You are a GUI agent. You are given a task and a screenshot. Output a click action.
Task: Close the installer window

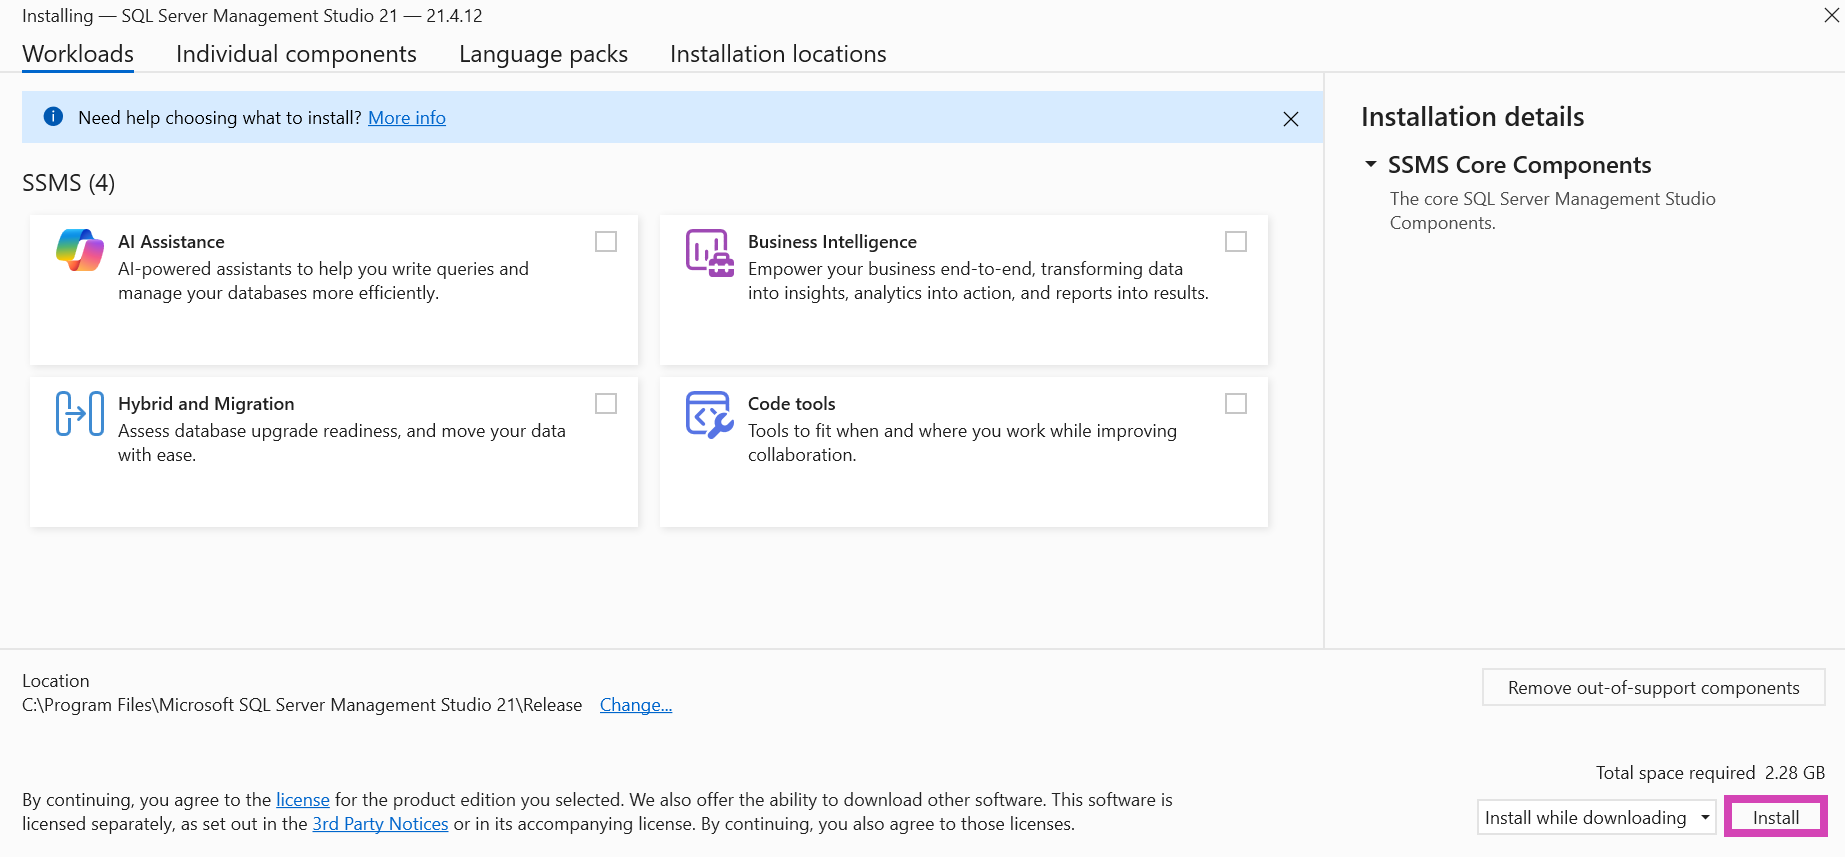pyautogui.click(x=1831, y=15)
